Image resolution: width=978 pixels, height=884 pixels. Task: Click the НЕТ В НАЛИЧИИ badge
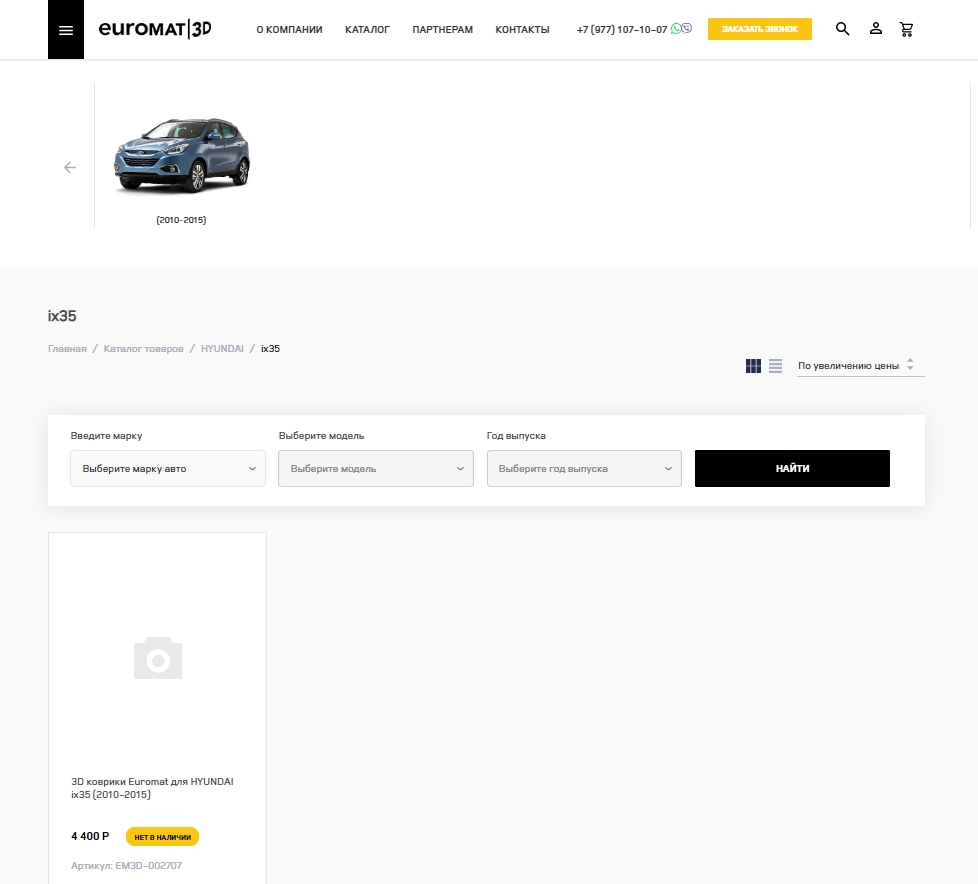point(162,837)
